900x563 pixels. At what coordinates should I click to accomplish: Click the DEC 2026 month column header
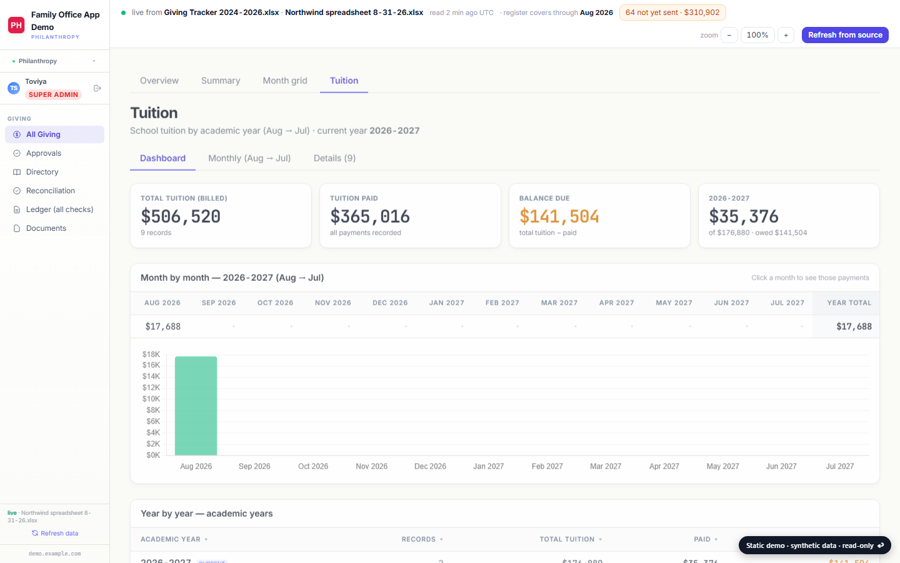click(390, 303)
